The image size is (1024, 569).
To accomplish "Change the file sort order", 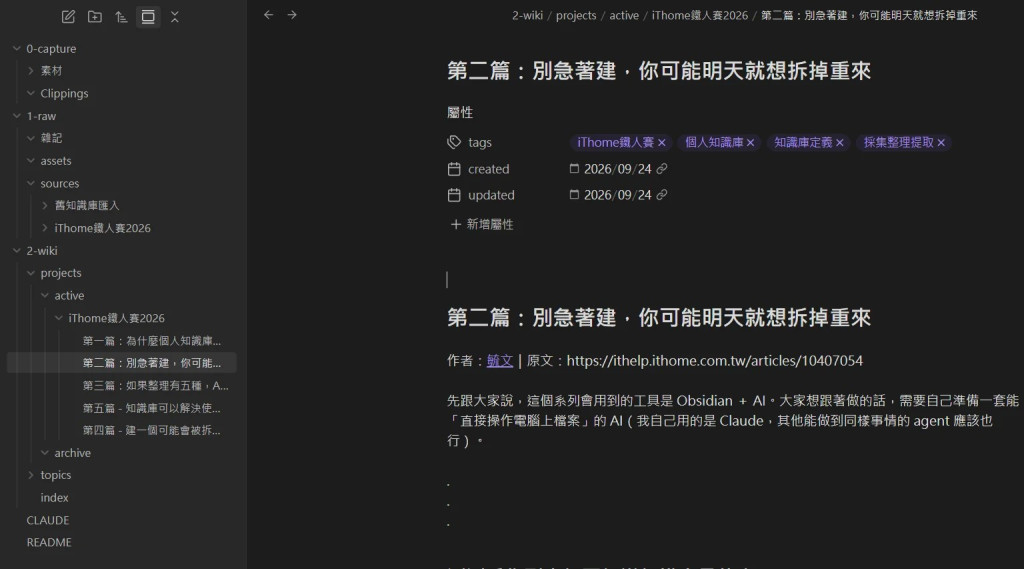I will [x=121, y=17].
